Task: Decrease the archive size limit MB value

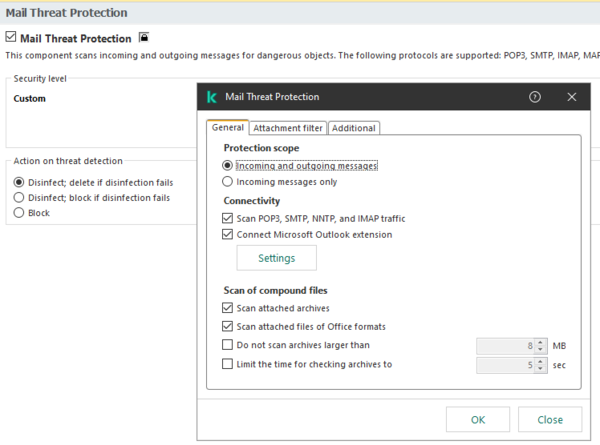Action: tap(541, 349)
